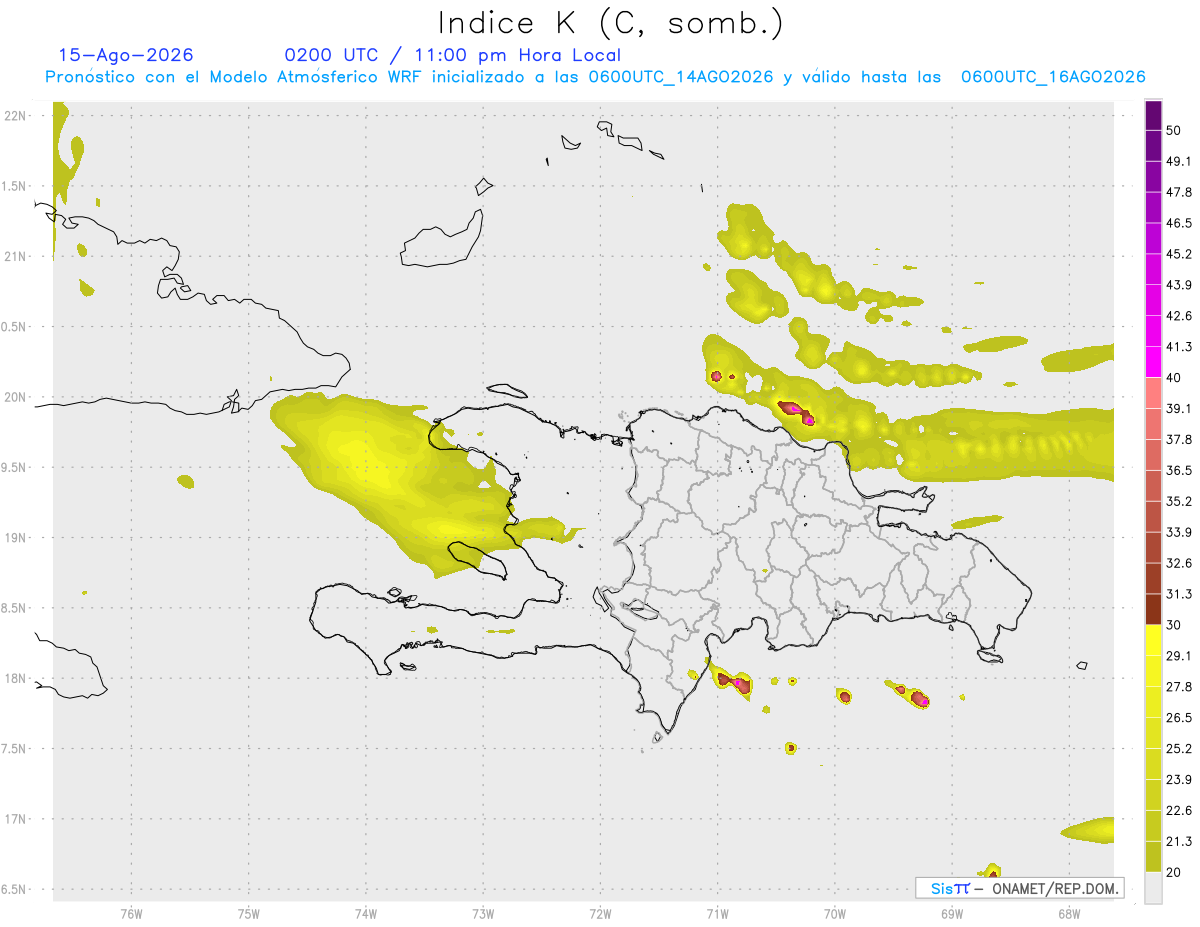Click the longitude axis label 70W

pyautogui.click(x=835, y=914)
